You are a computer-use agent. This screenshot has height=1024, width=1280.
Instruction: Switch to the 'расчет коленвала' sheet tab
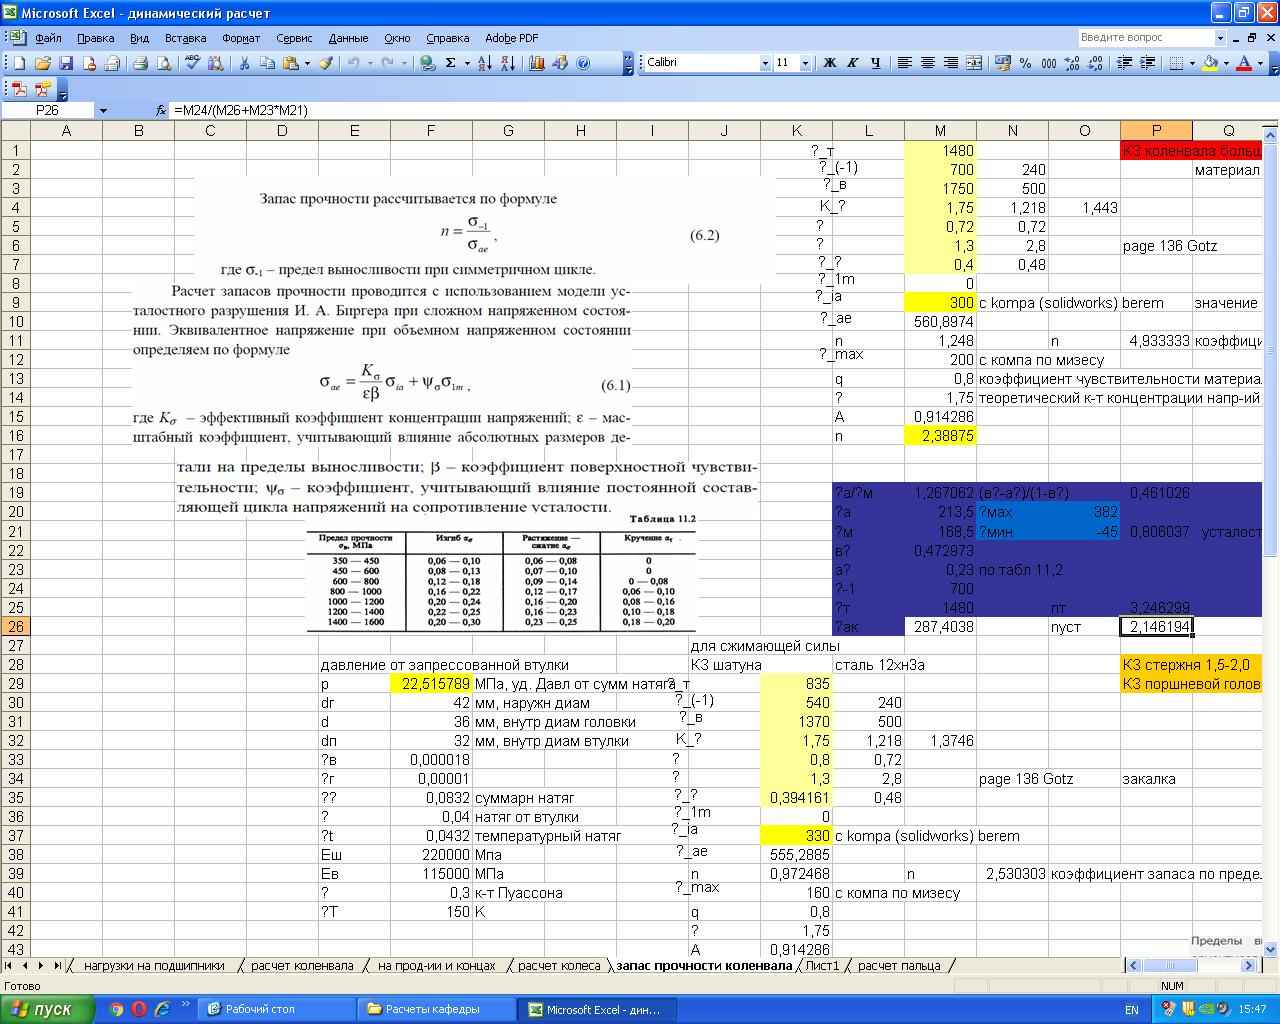302,965
